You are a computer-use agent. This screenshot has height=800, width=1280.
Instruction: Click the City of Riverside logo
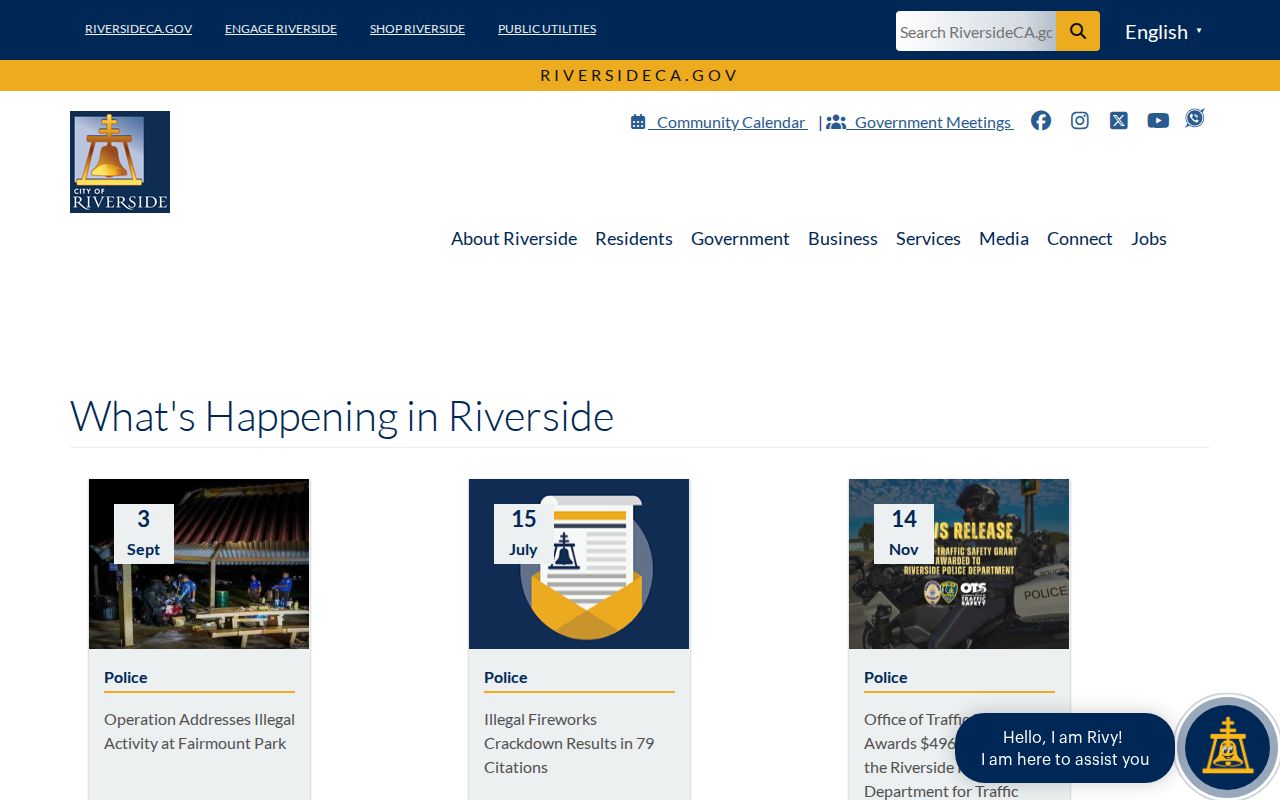[x=120, y=162]
